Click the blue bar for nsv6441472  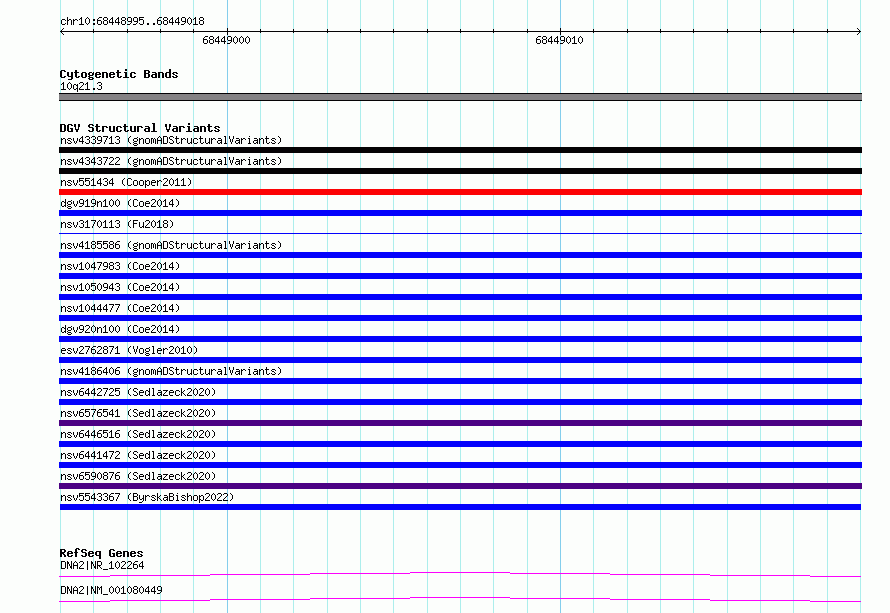[x=460, y=465]
